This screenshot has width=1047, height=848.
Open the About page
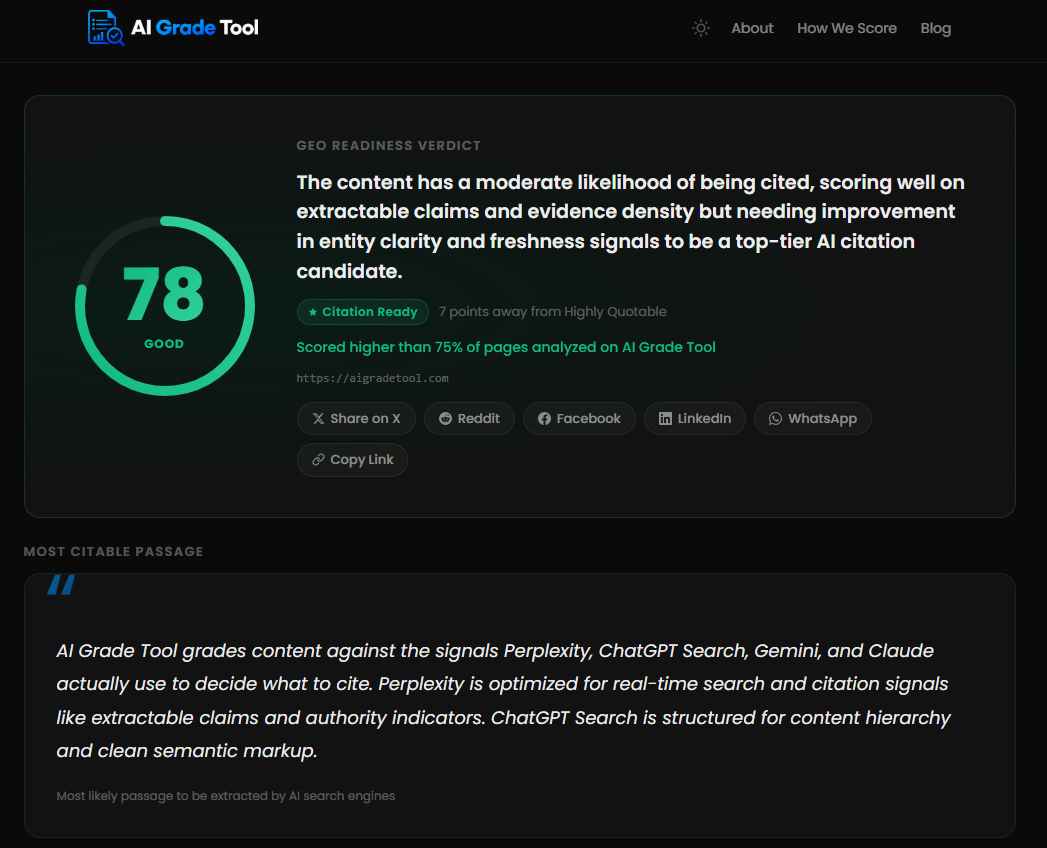coord(752,28)
